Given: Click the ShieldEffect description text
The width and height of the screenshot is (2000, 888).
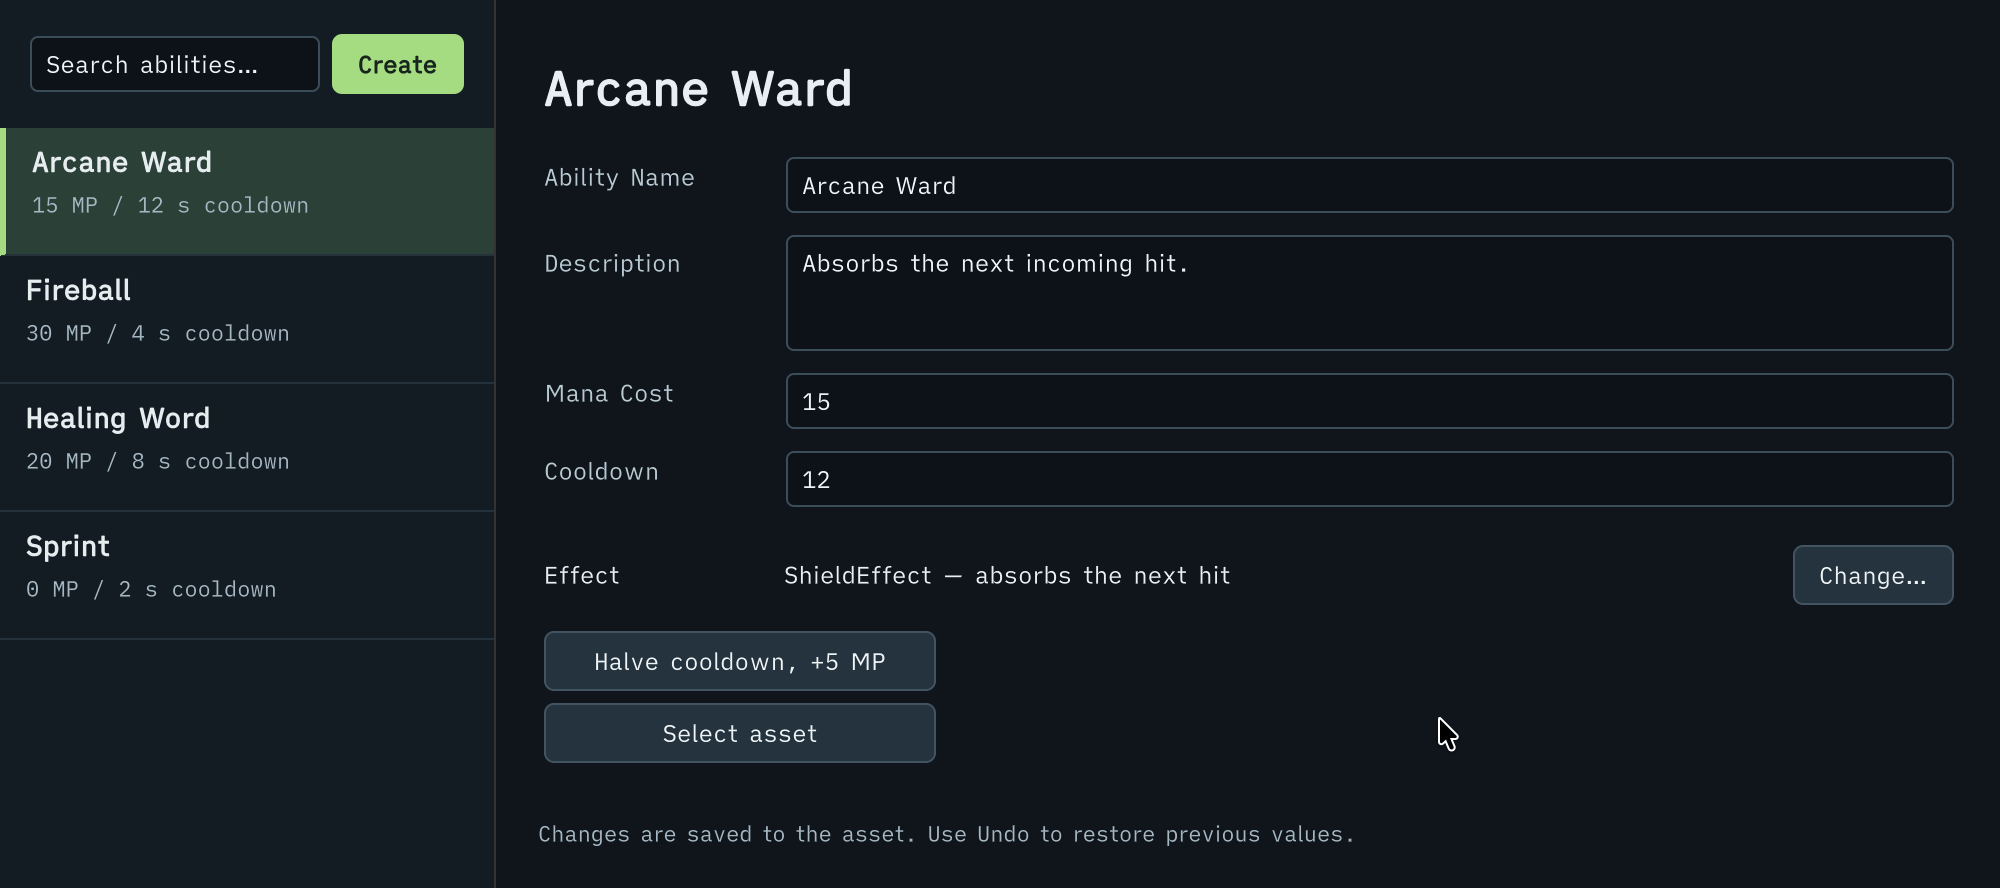Looking at the screenshot, I should click(1007, 576).
